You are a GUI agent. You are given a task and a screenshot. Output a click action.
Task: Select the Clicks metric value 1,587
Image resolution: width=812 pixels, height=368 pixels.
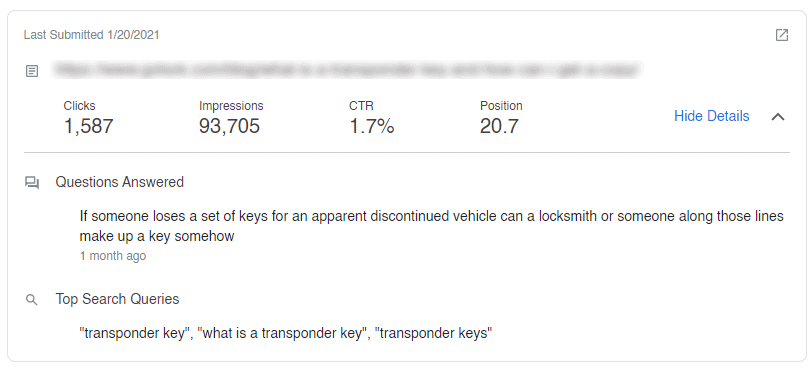pyautogui.click(x=89, y=126)
